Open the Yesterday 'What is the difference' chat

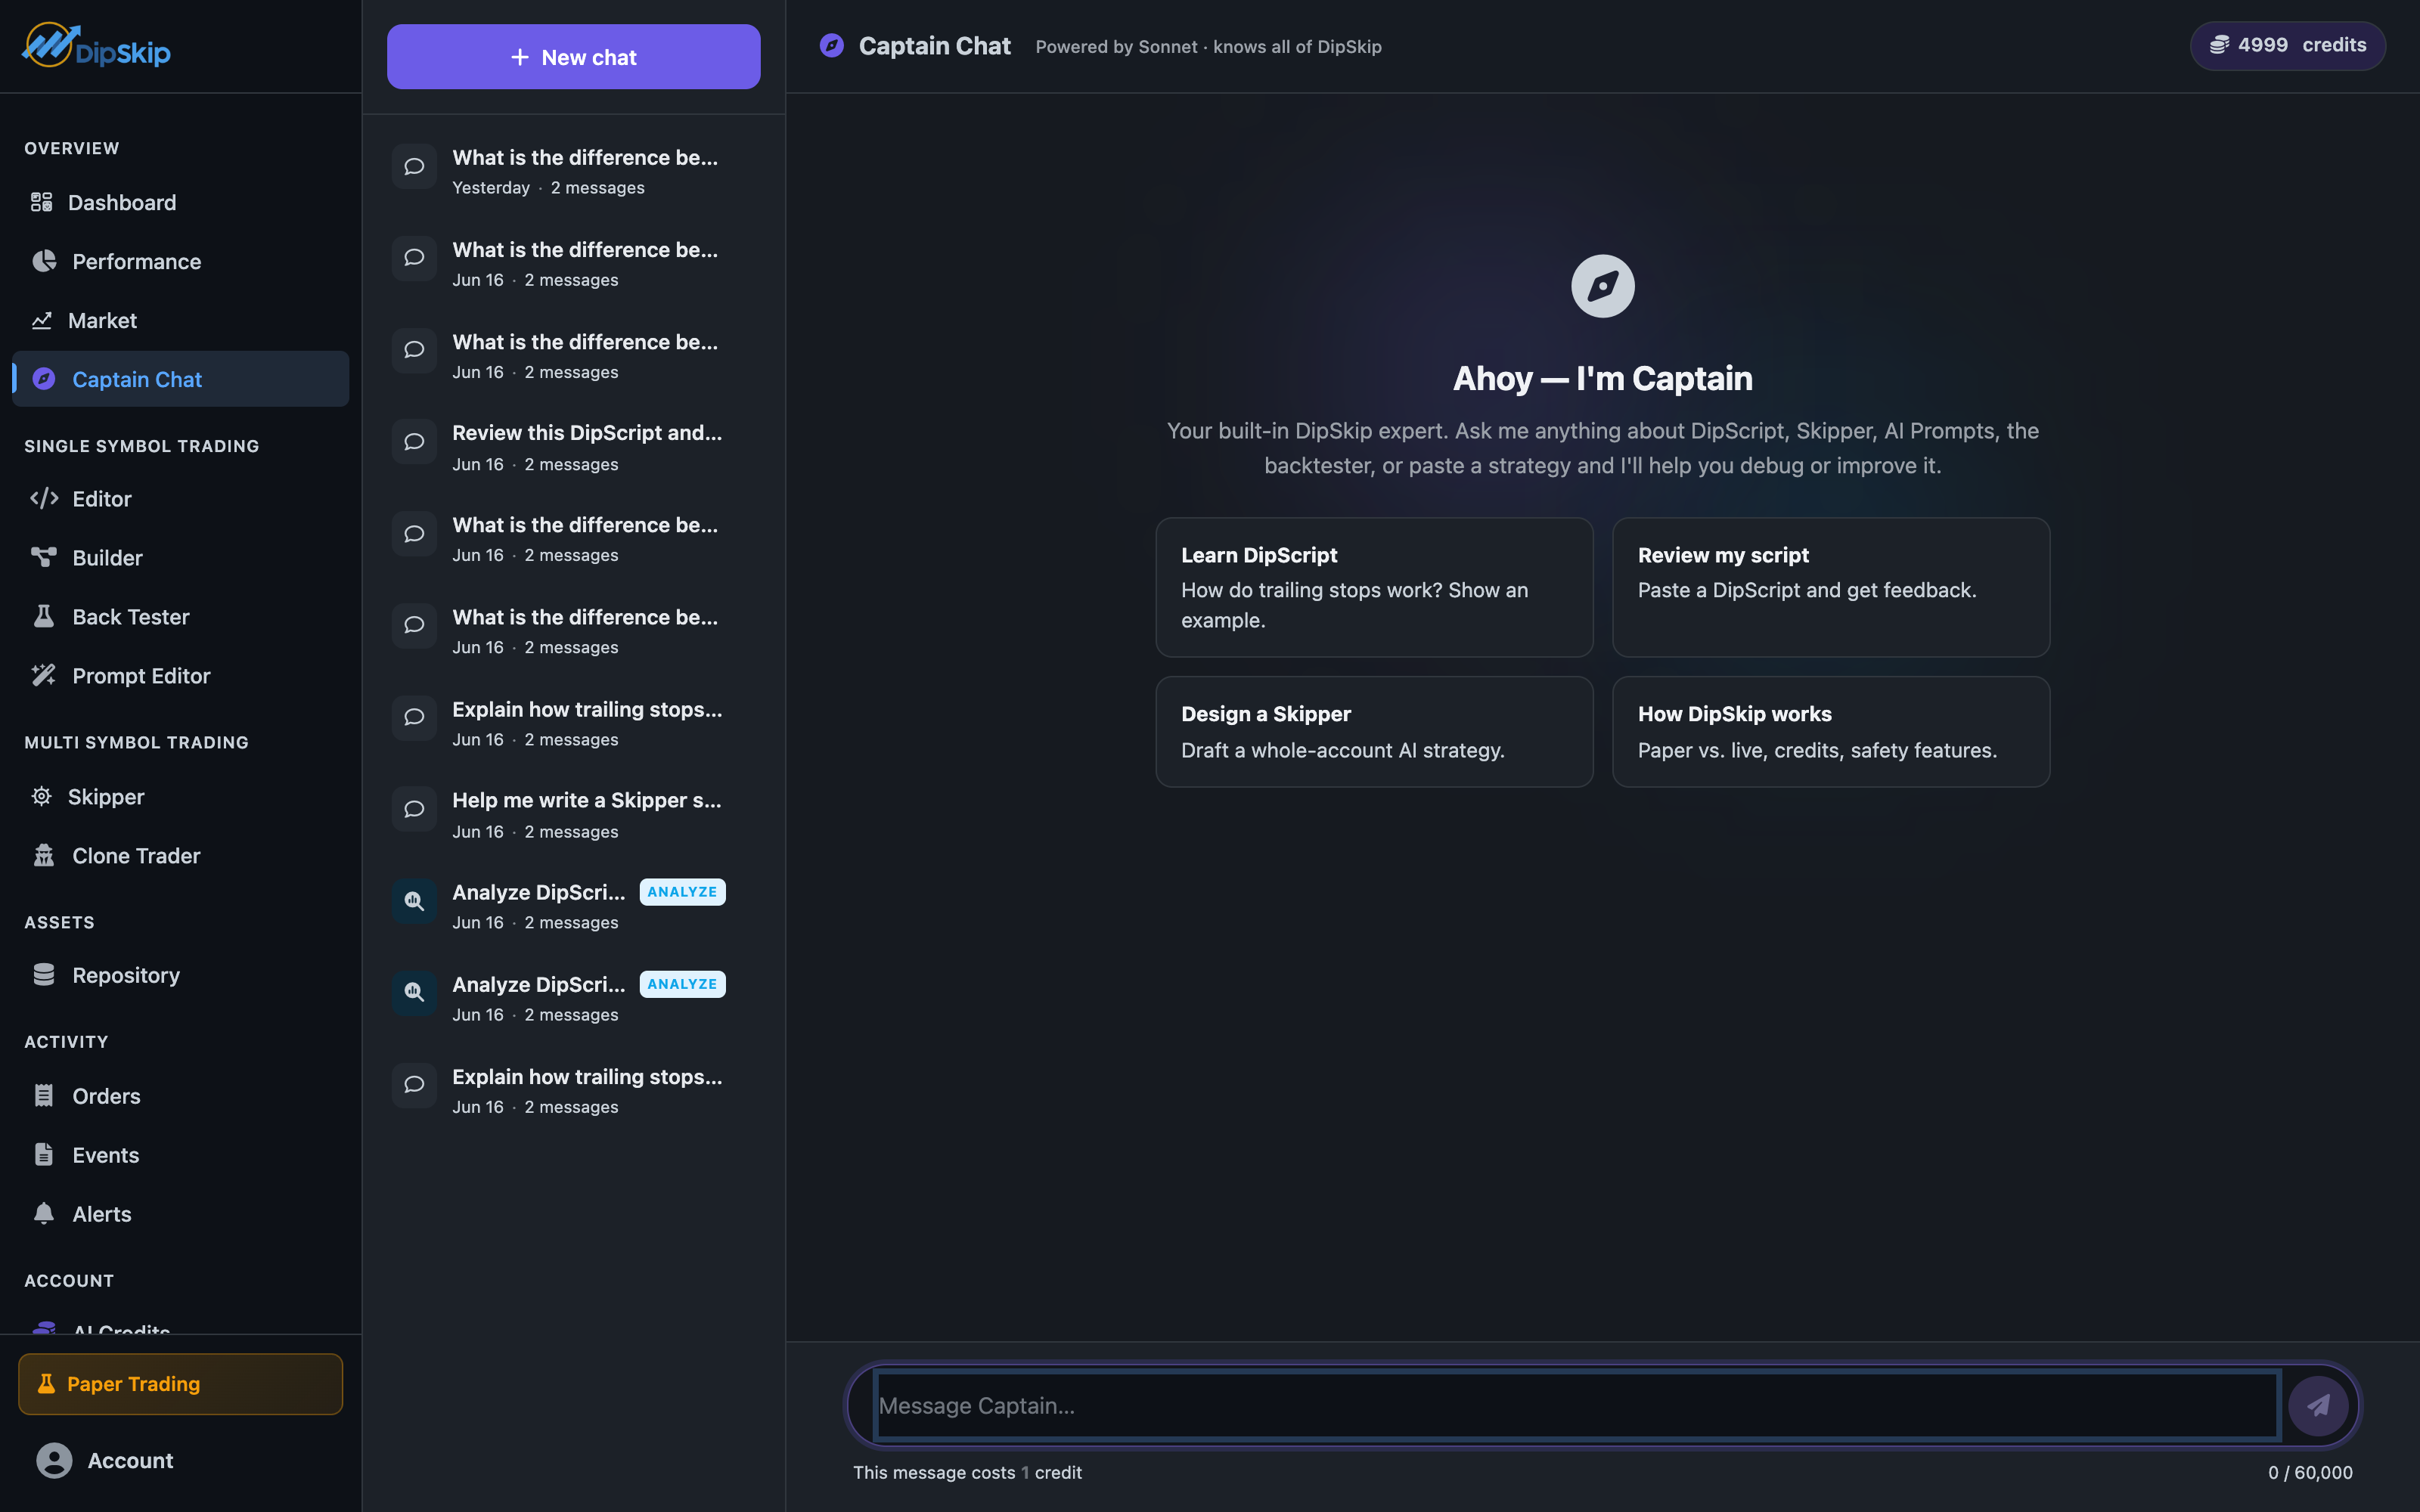pos(574,172)
